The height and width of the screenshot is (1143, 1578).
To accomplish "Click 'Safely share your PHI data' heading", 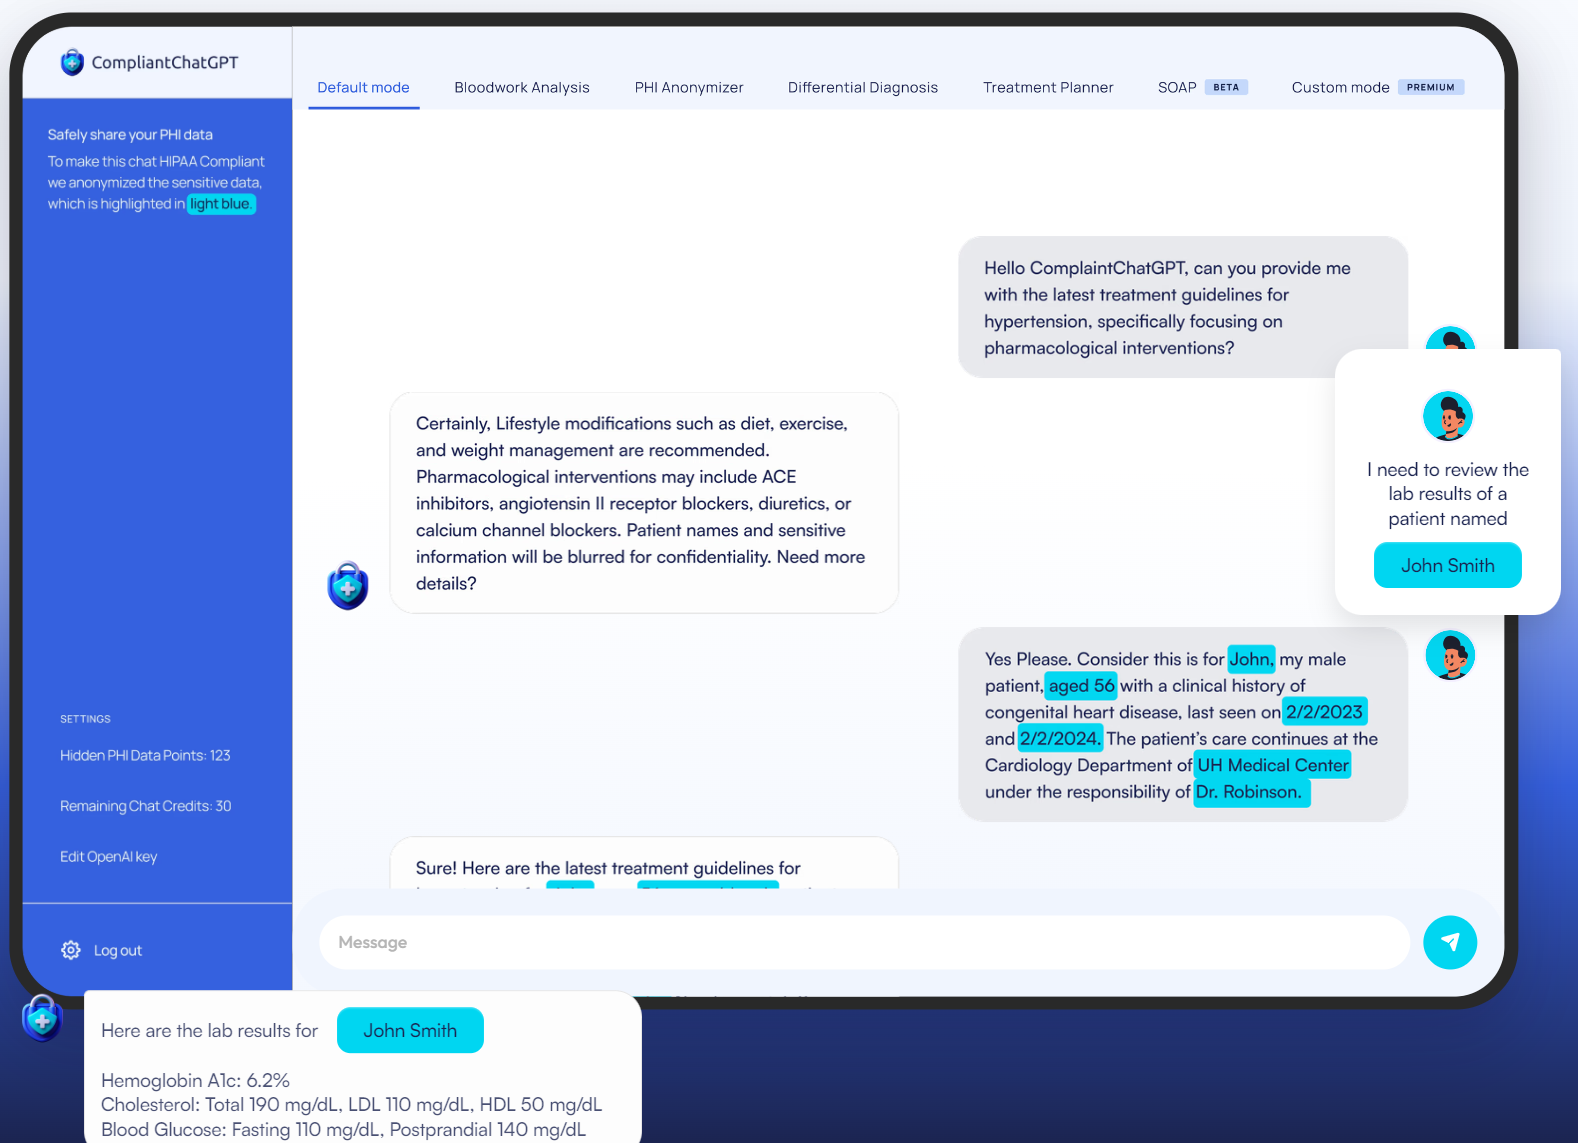I will 130,134.
